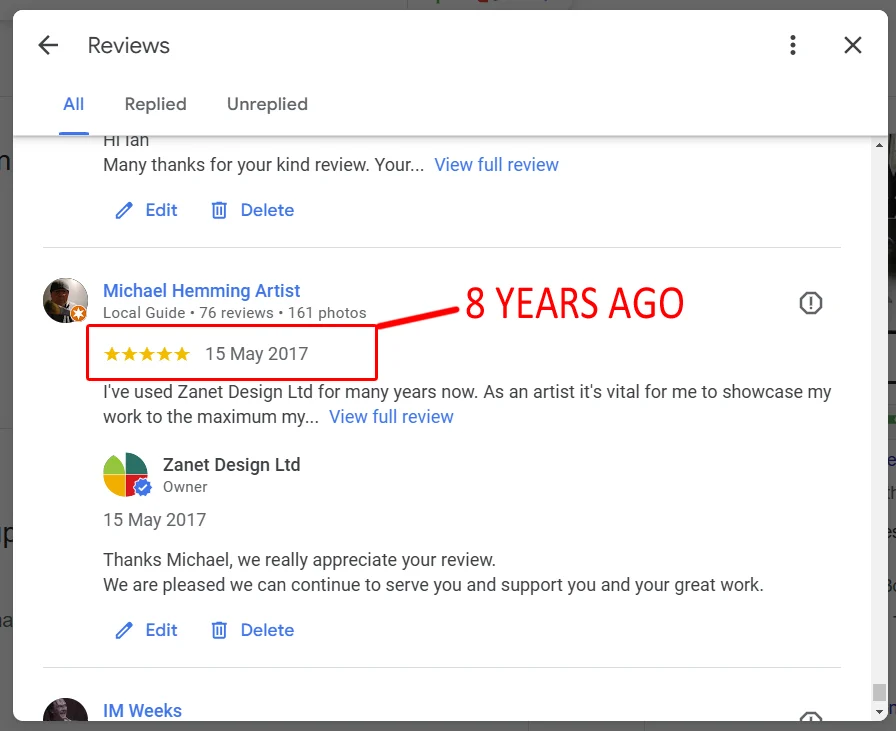Click the Local Guide badge on Michael's avatar
The width and height of the screenshot is (896, 731).
[78, 314]
